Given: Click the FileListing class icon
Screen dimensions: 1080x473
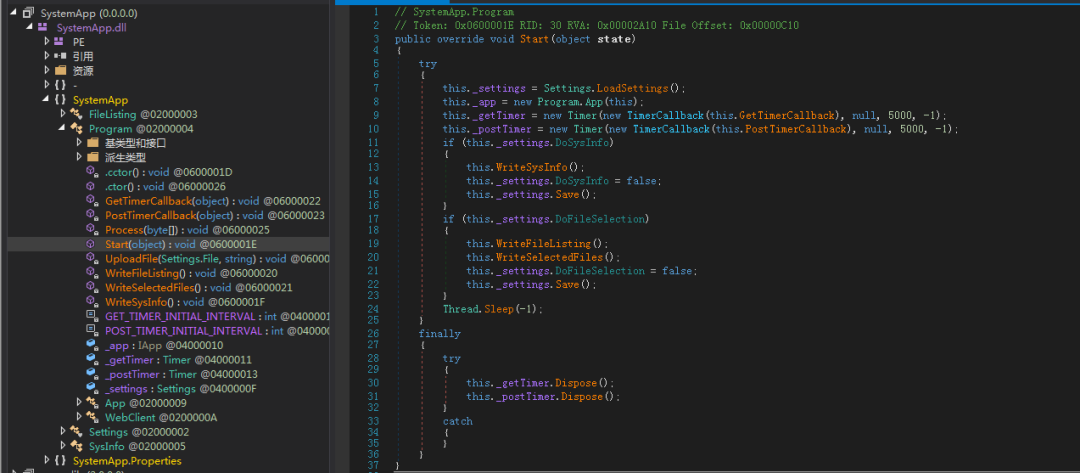Looking at the screenshot, I should tap(77, 115).
